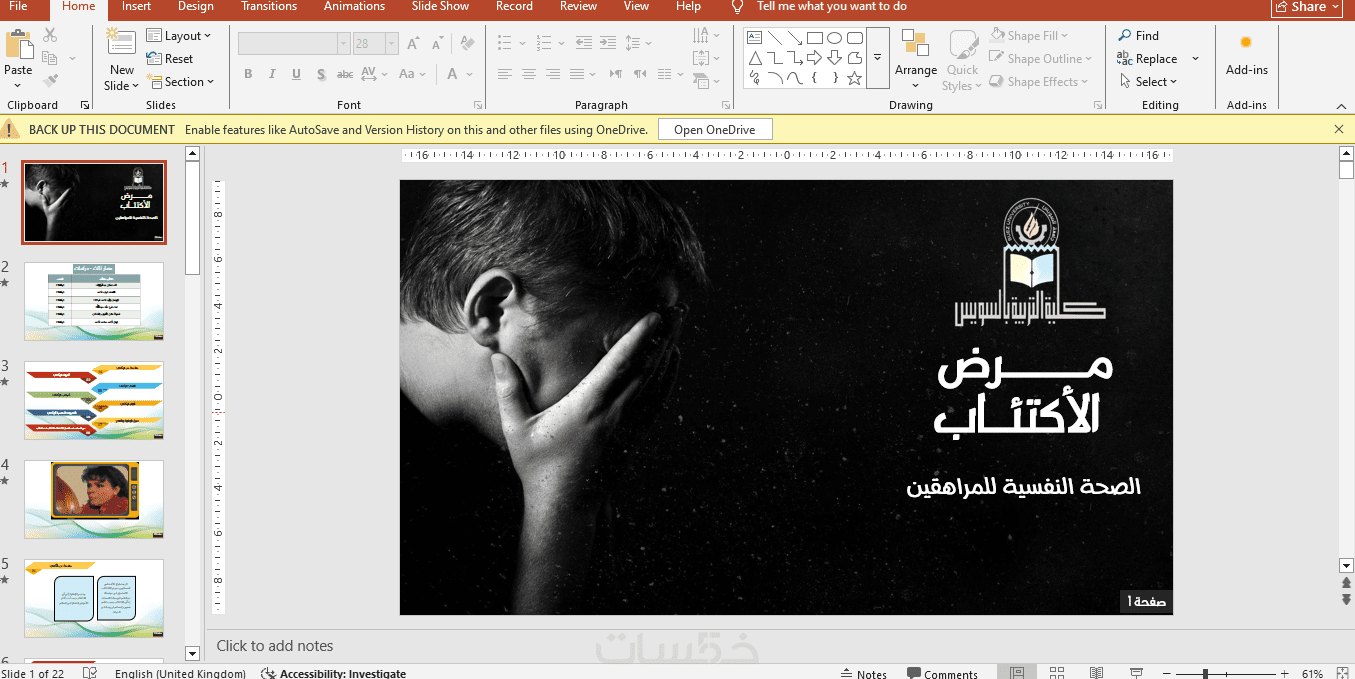1355x679 pixels.
Task: Open the Layout dropdown
Action: (x=180, y=36)
